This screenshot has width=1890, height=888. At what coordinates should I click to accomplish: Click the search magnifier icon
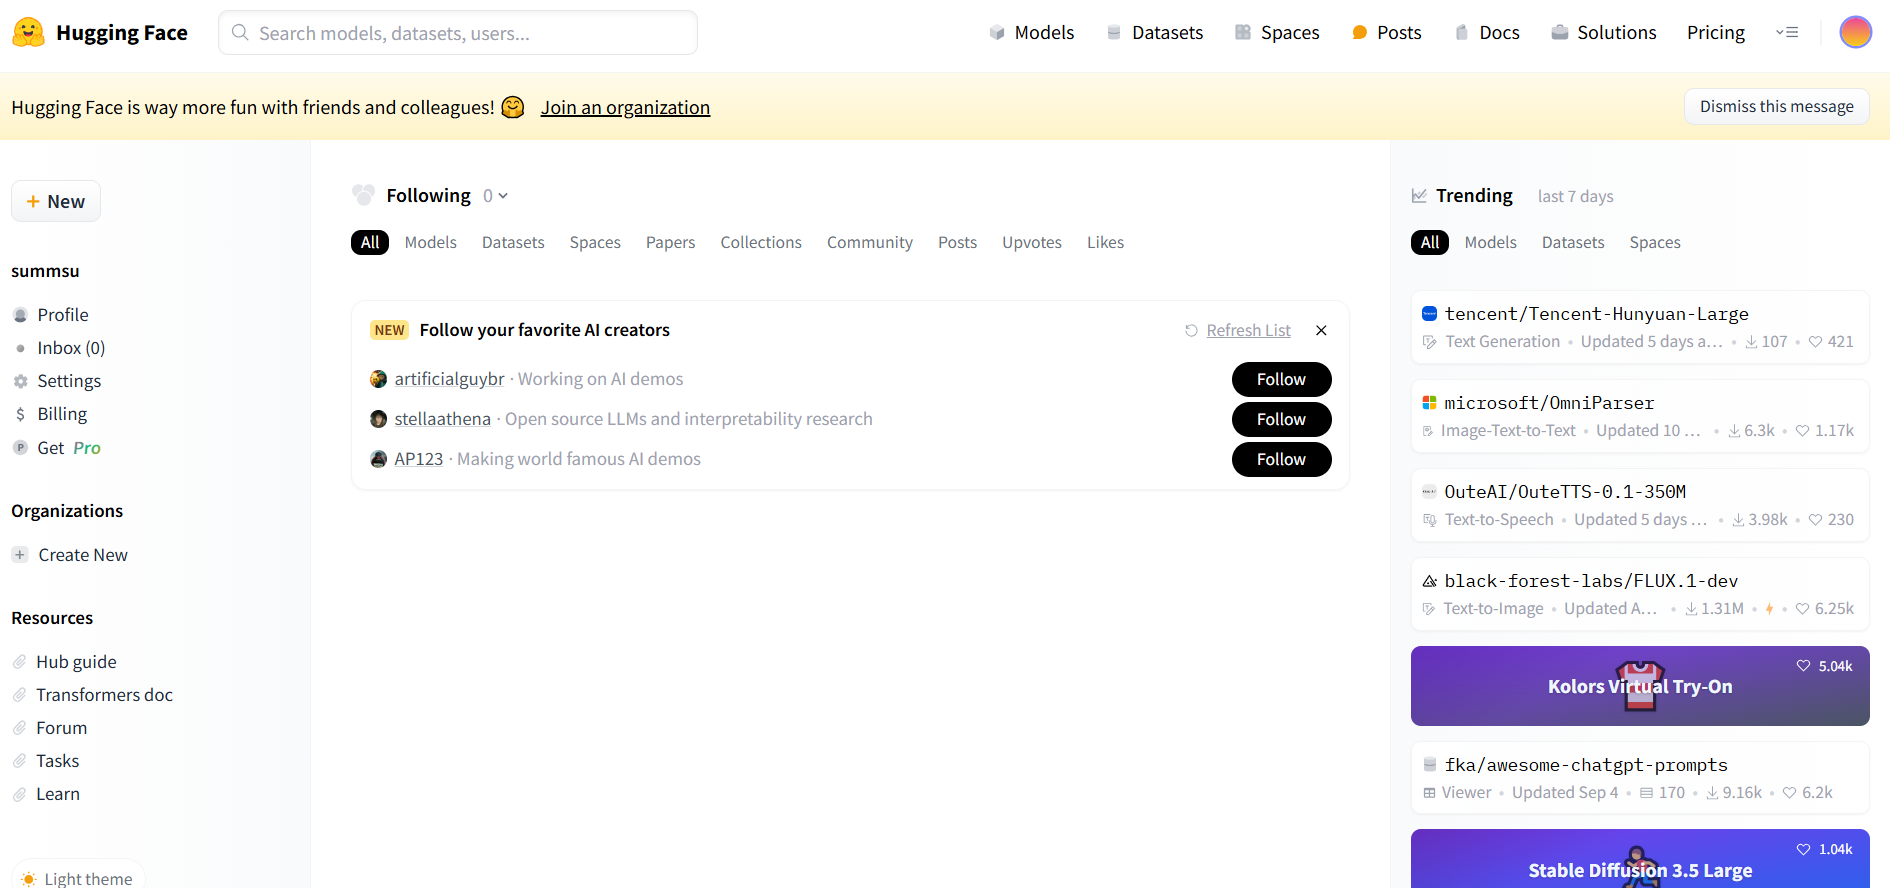coord(240,32)
